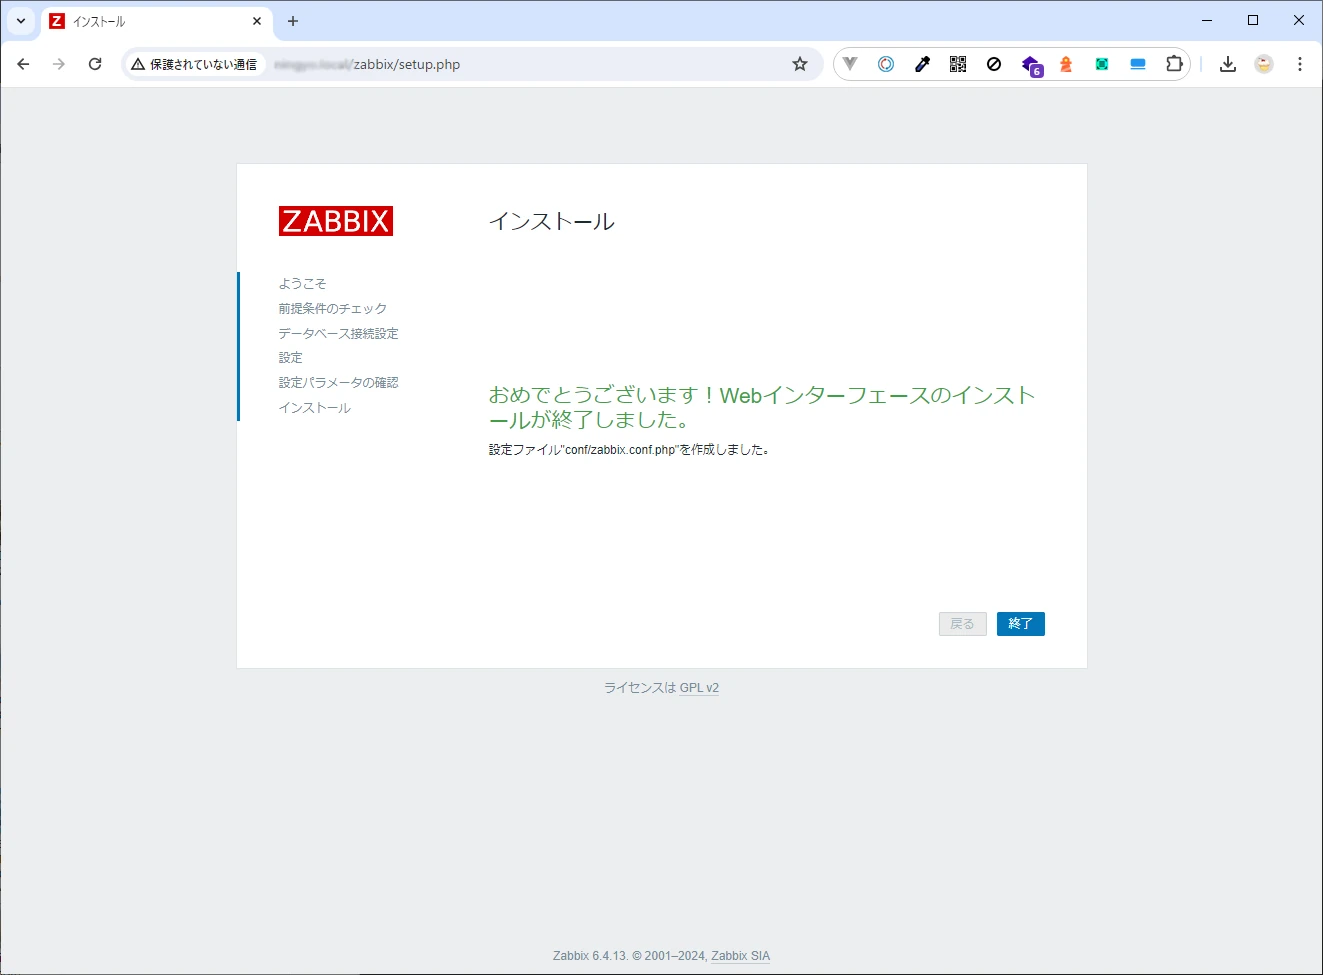This screenshot has width=1323, height=975.
Task: Click the green おめでとうございます success message
Action: click(x=761, y=408)
